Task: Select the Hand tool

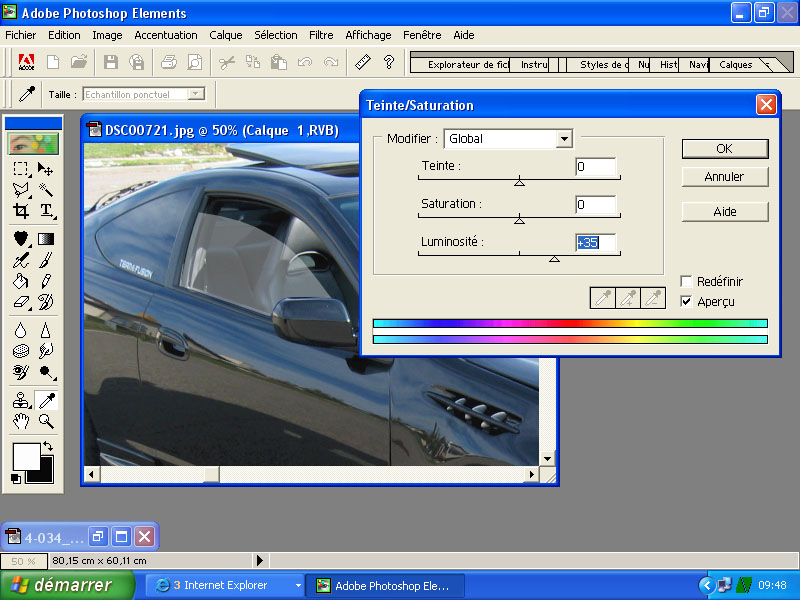Action: point(20,421)
